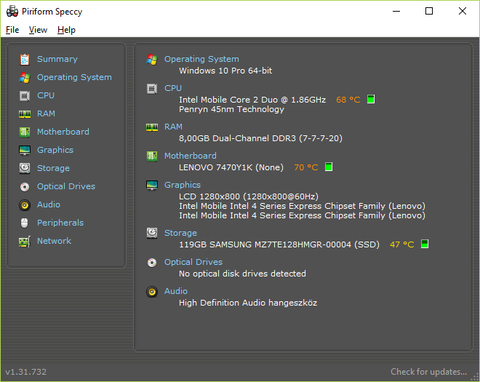
Task: Click Graphics heading link in summary
Action: 182,185
